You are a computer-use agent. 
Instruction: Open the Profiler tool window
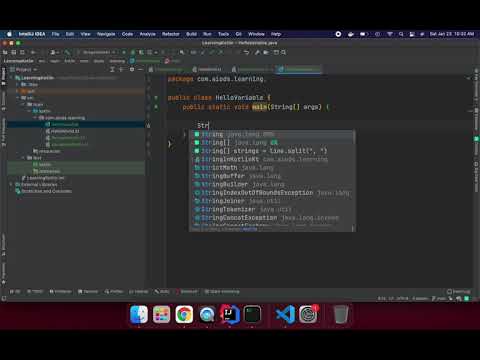pos(114,291)
